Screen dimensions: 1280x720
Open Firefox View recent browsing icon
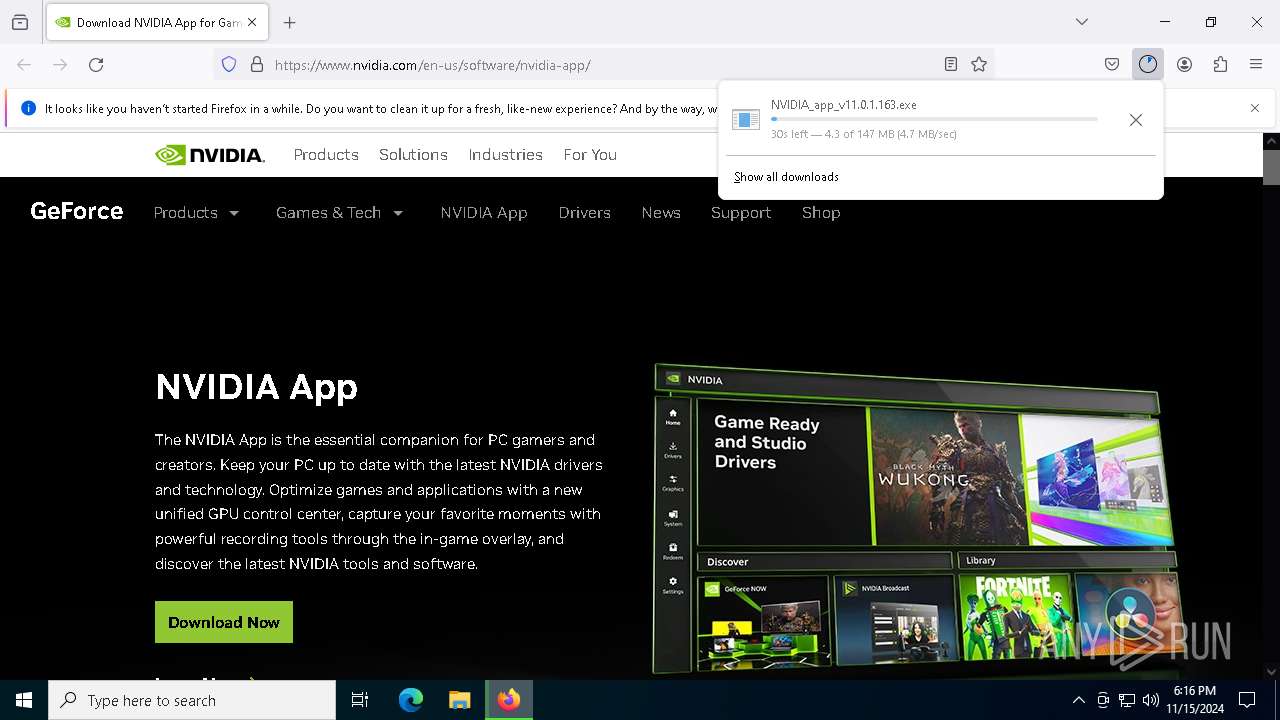[x=20, y=22]
